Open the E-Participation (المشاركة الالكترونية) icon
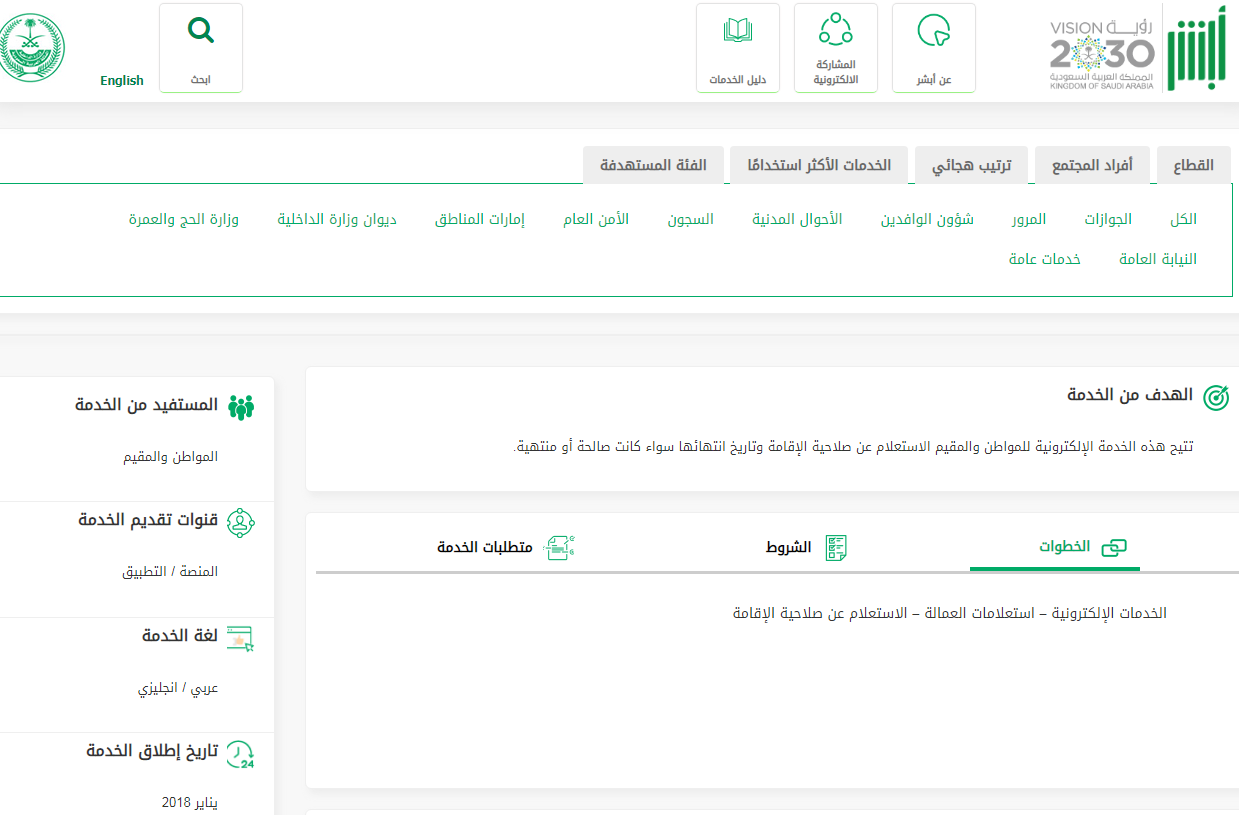Image resolution: width=1239 pixels, height=815 pixels. pyautogui.click(x=835, y=29)
